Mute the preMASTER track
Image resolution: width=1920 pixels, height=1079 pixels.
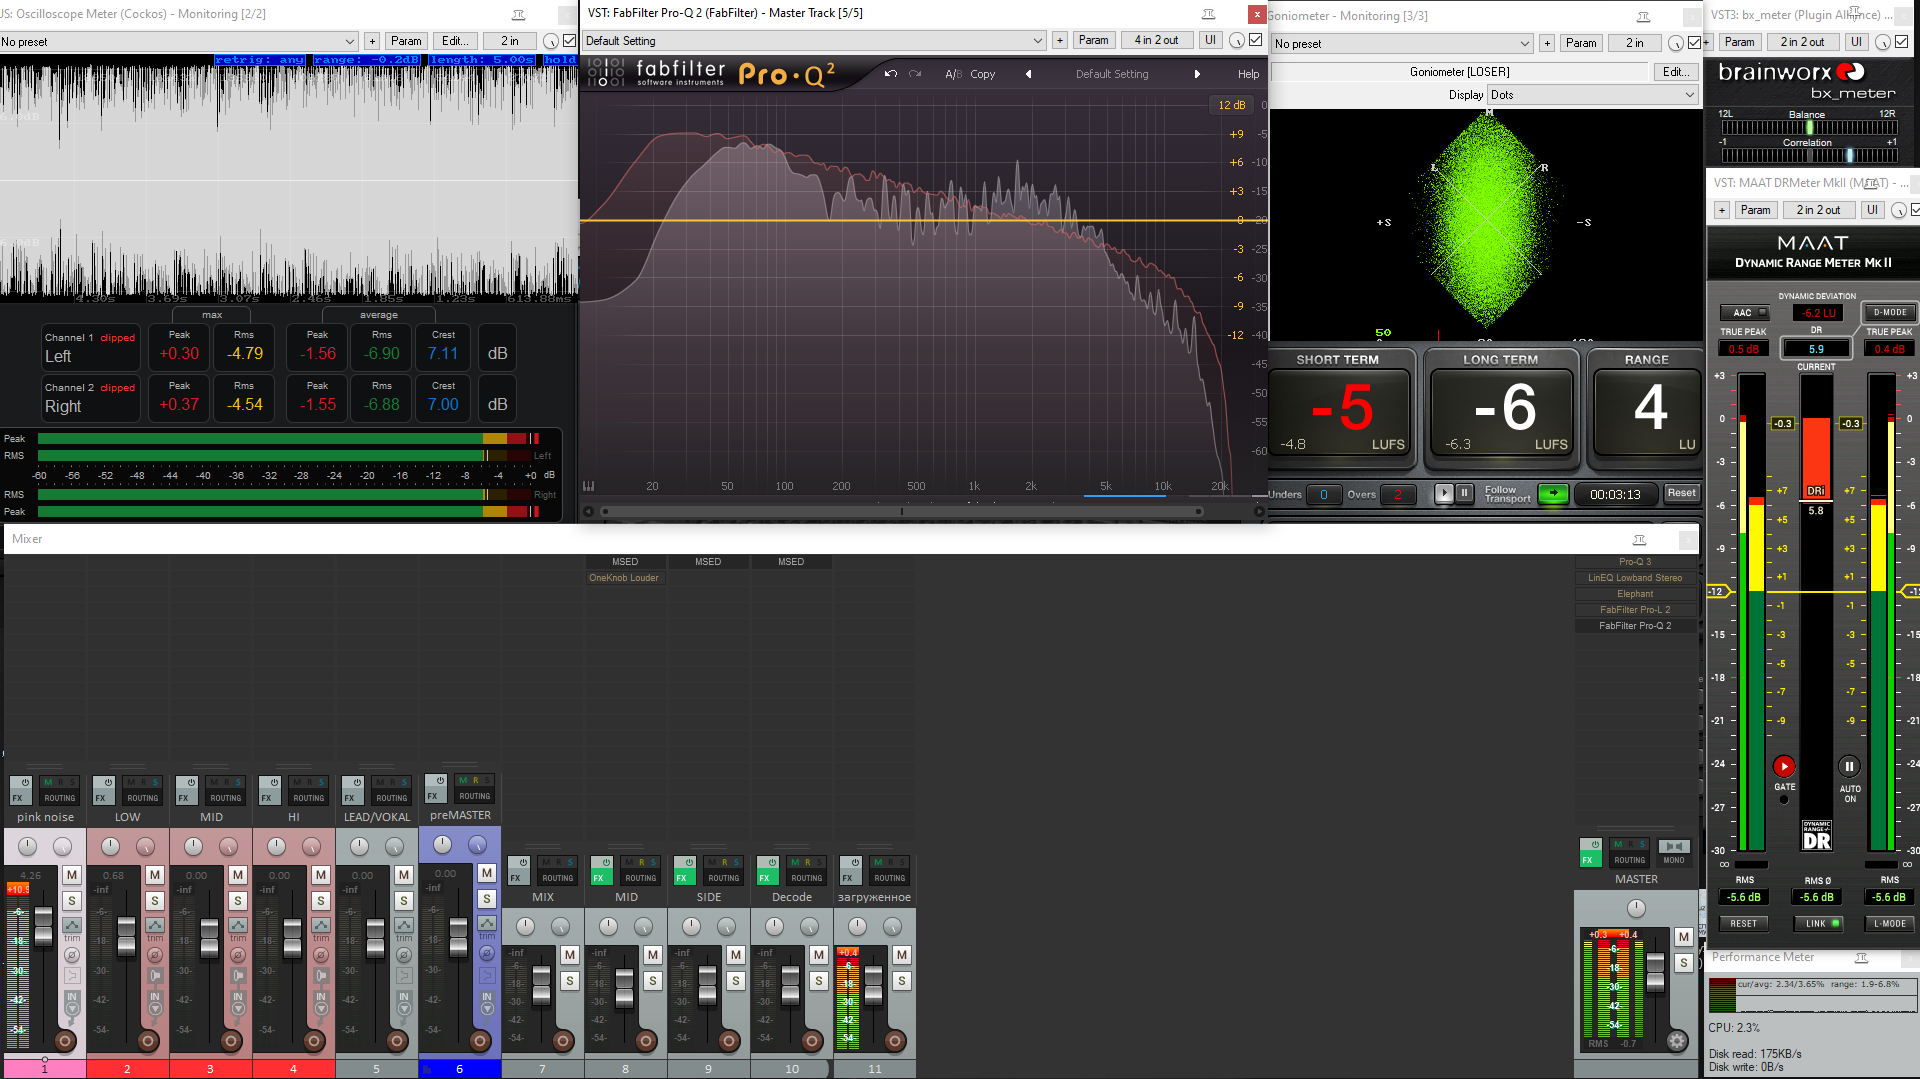click(487, 873)
